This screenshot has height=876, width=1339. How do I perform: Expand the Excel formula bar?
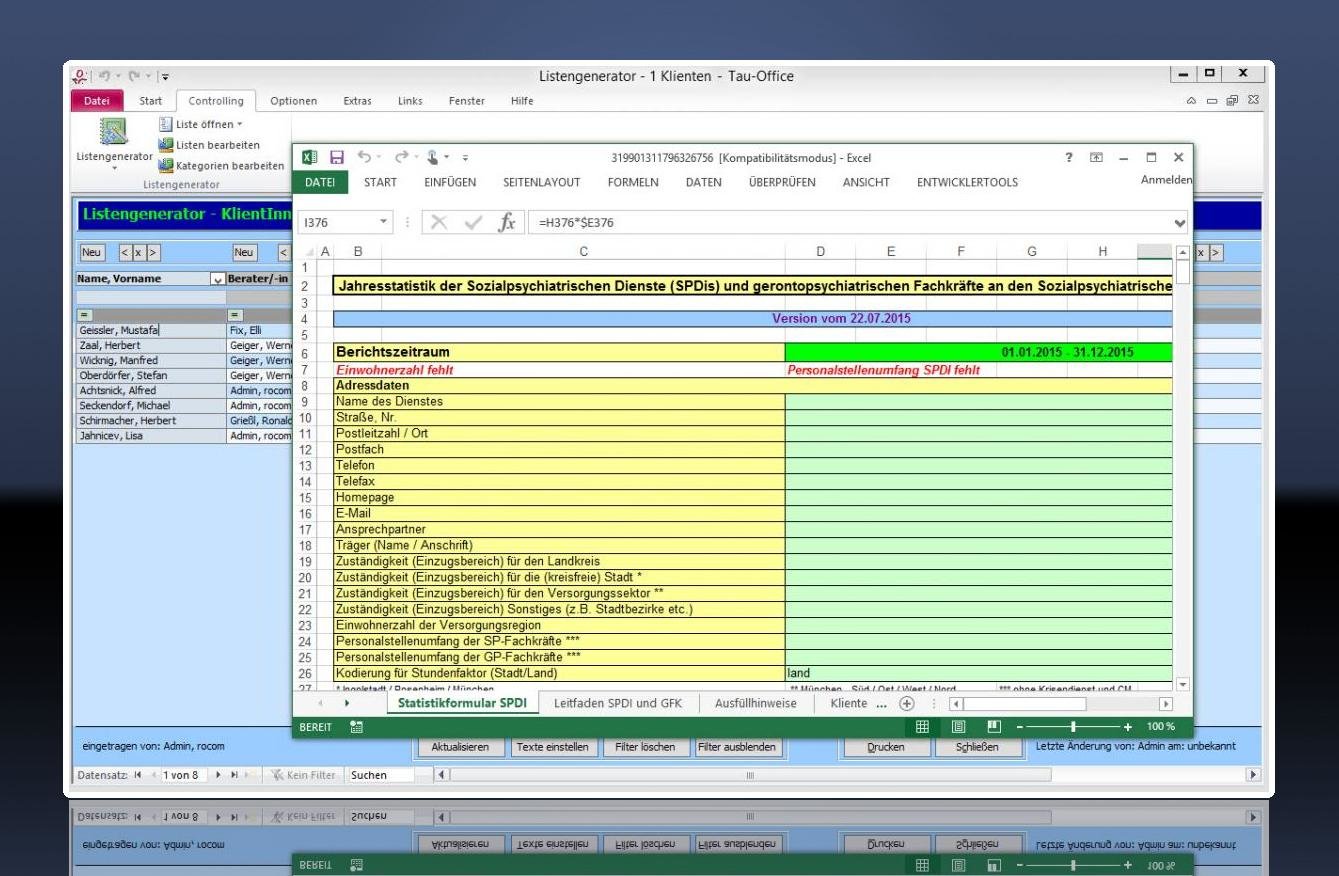[x=1180, y=223]
